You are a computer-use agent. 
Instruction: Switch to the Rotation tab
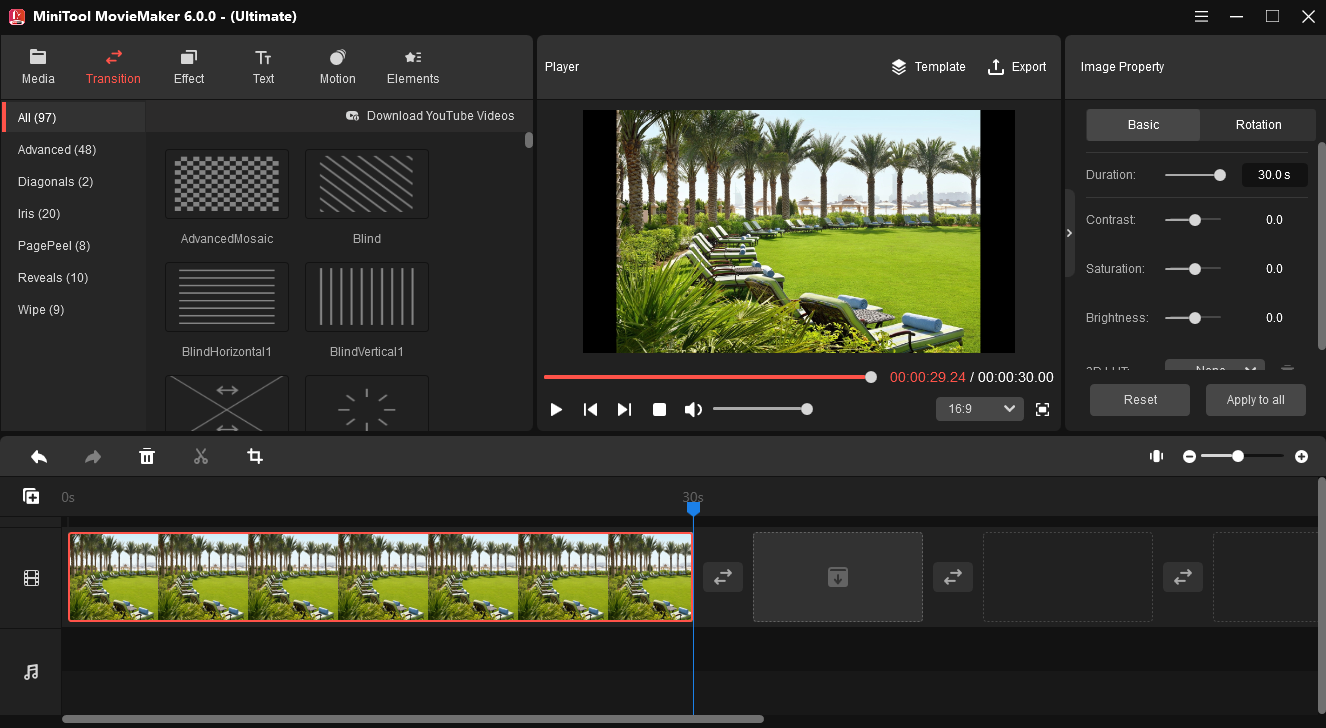[x=1258, y=125]
